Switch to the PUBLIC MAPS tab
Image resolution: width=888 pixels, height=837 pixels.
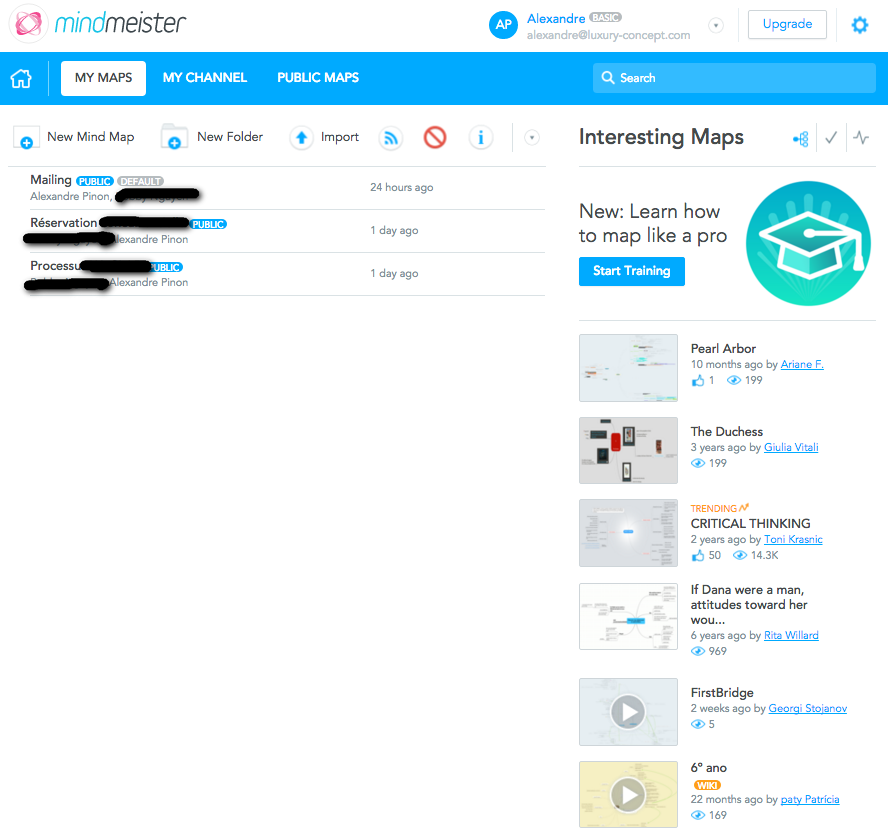[x=318, y=78]
